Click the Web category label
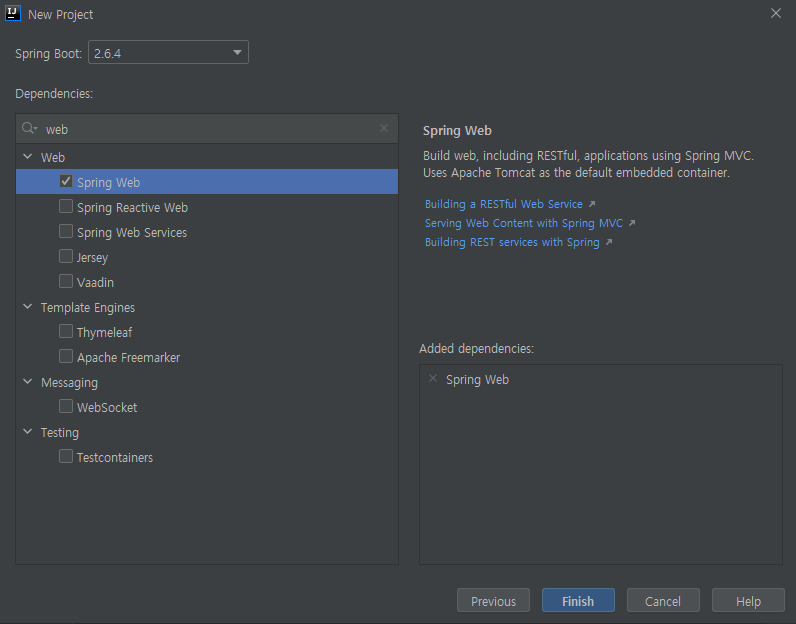 [x=53, y=157]
